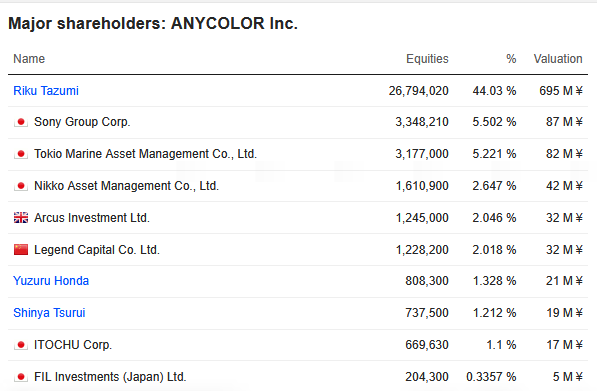Open the Shinya Tsurui profile link
The width and height of the screenshot is (597, 391).
(x=49, y=313)
